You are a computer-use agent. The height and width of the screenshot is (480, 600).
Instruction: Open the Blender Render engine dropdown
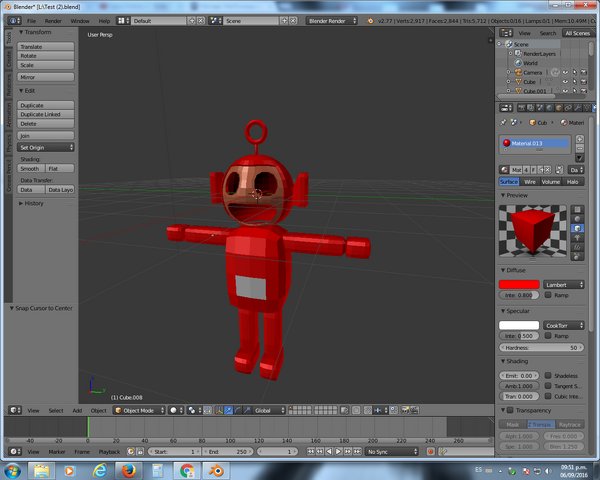pos(332,21)
